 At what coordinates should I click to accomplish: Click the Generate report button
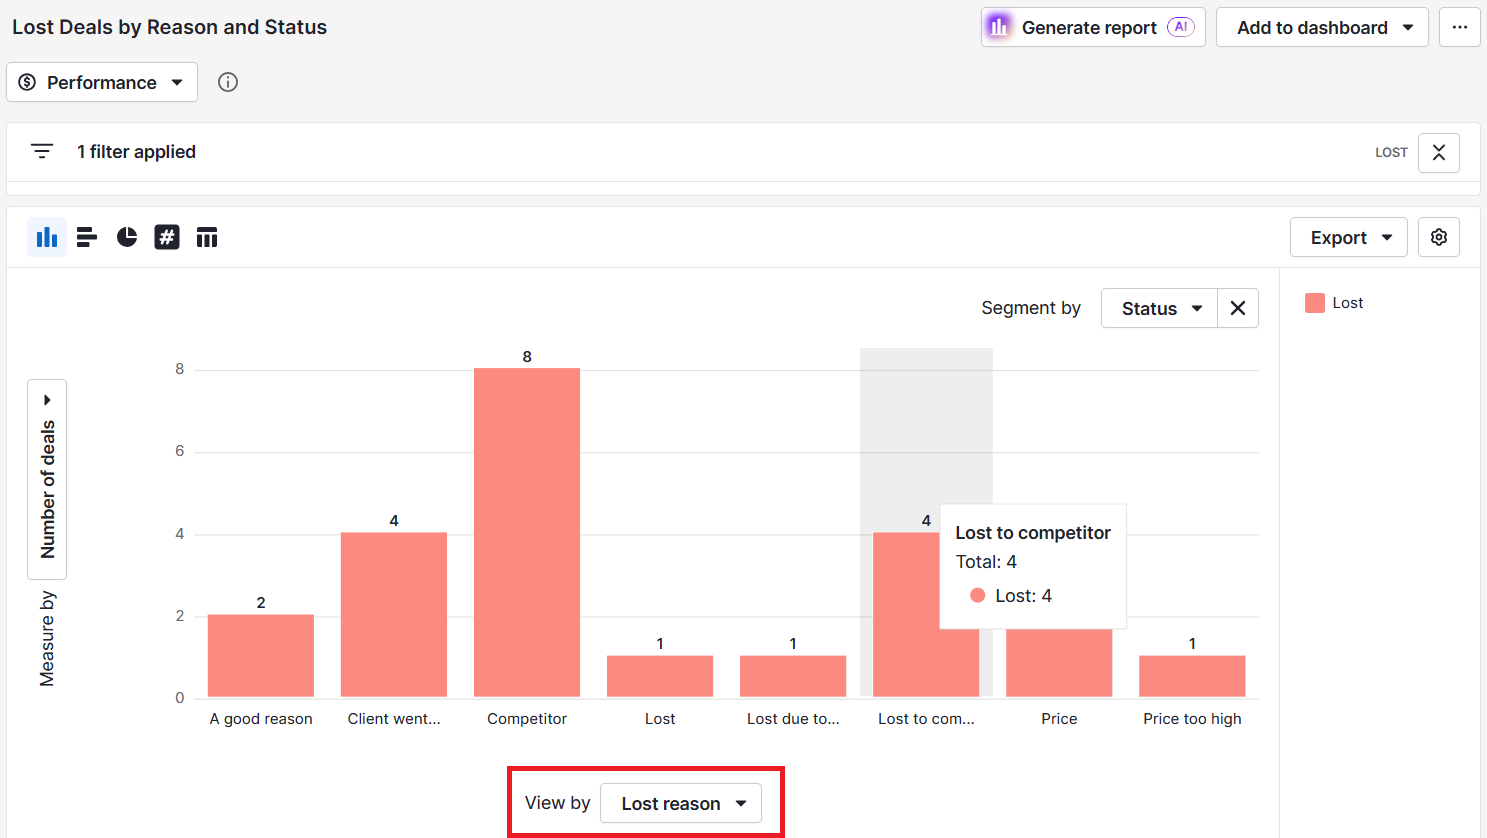[x=1092, y=27]
